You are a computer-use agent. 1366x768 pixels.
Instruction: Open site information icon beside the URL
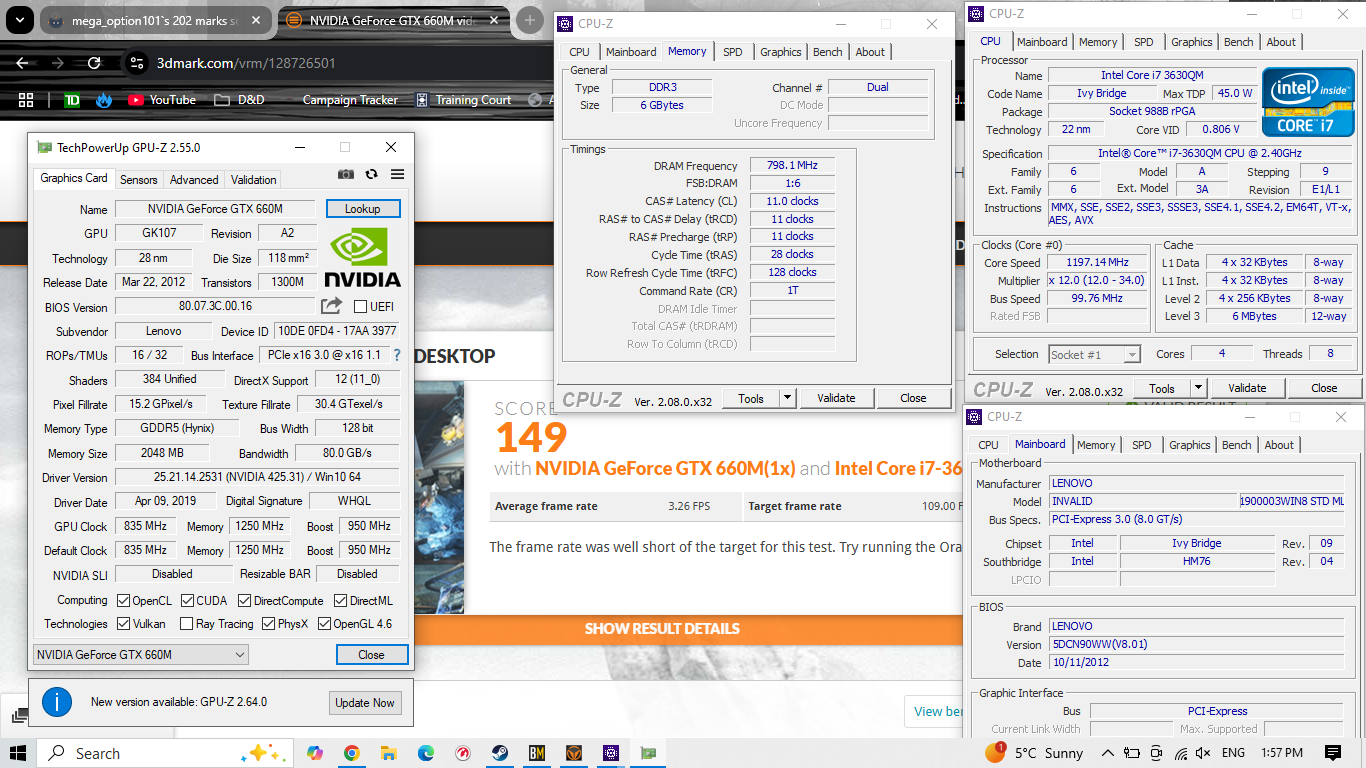[138, 63]
